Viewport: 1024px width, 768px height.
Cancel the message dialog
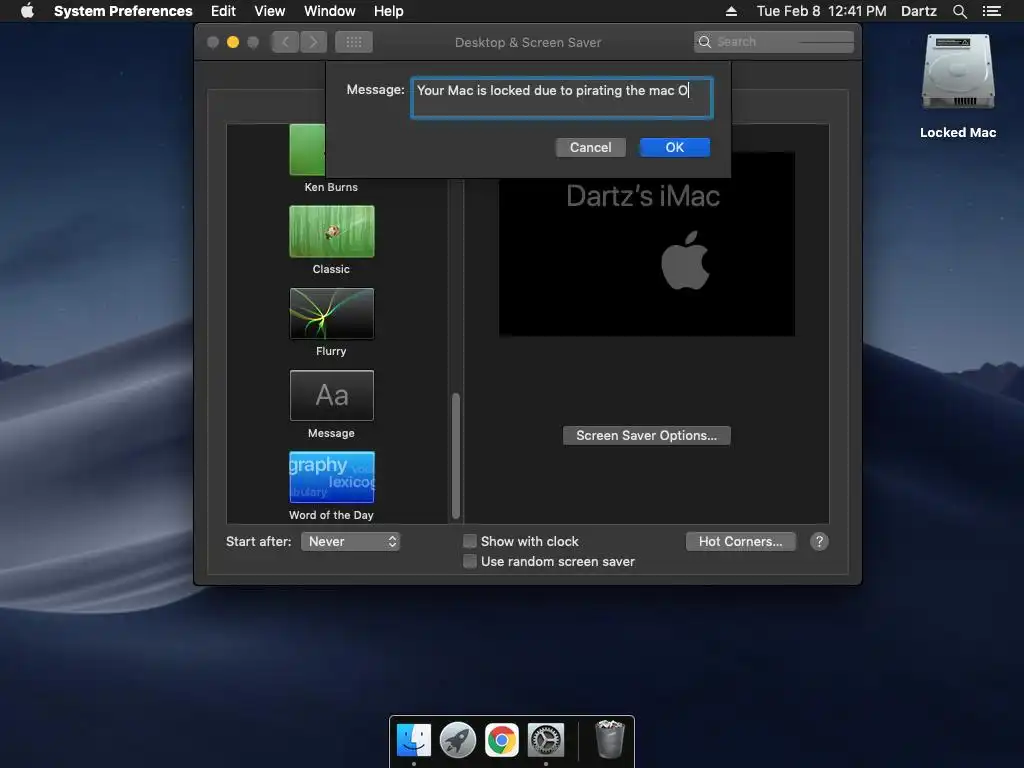coord(590,148)
